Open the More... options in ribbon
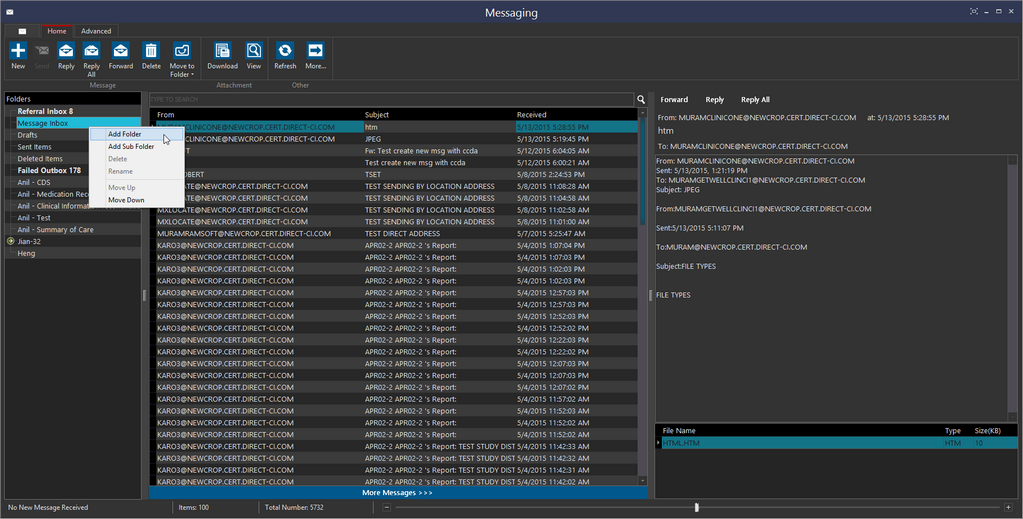This screenshot has height=519, width=1023. click(315, 51)
